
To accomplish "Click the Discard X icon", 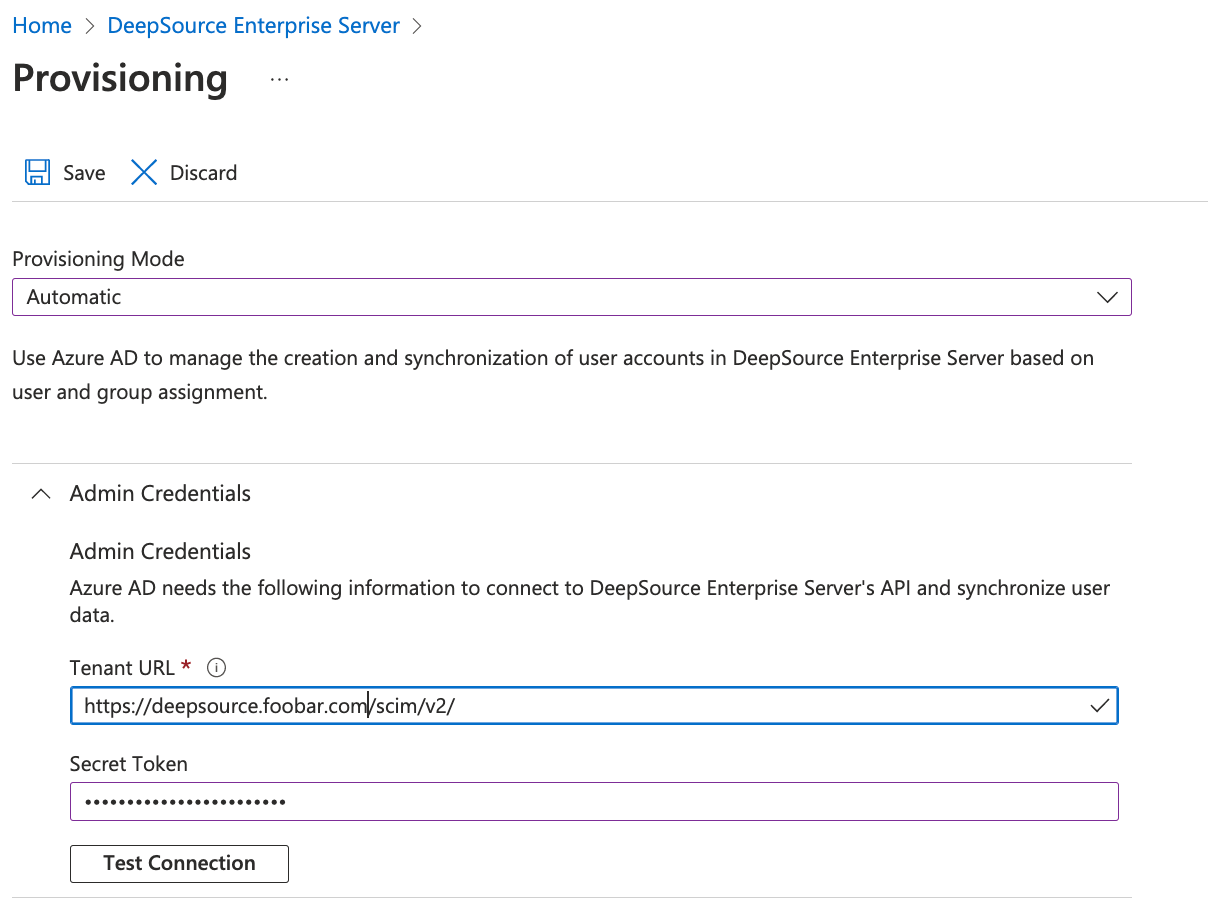I will (144, 173).
